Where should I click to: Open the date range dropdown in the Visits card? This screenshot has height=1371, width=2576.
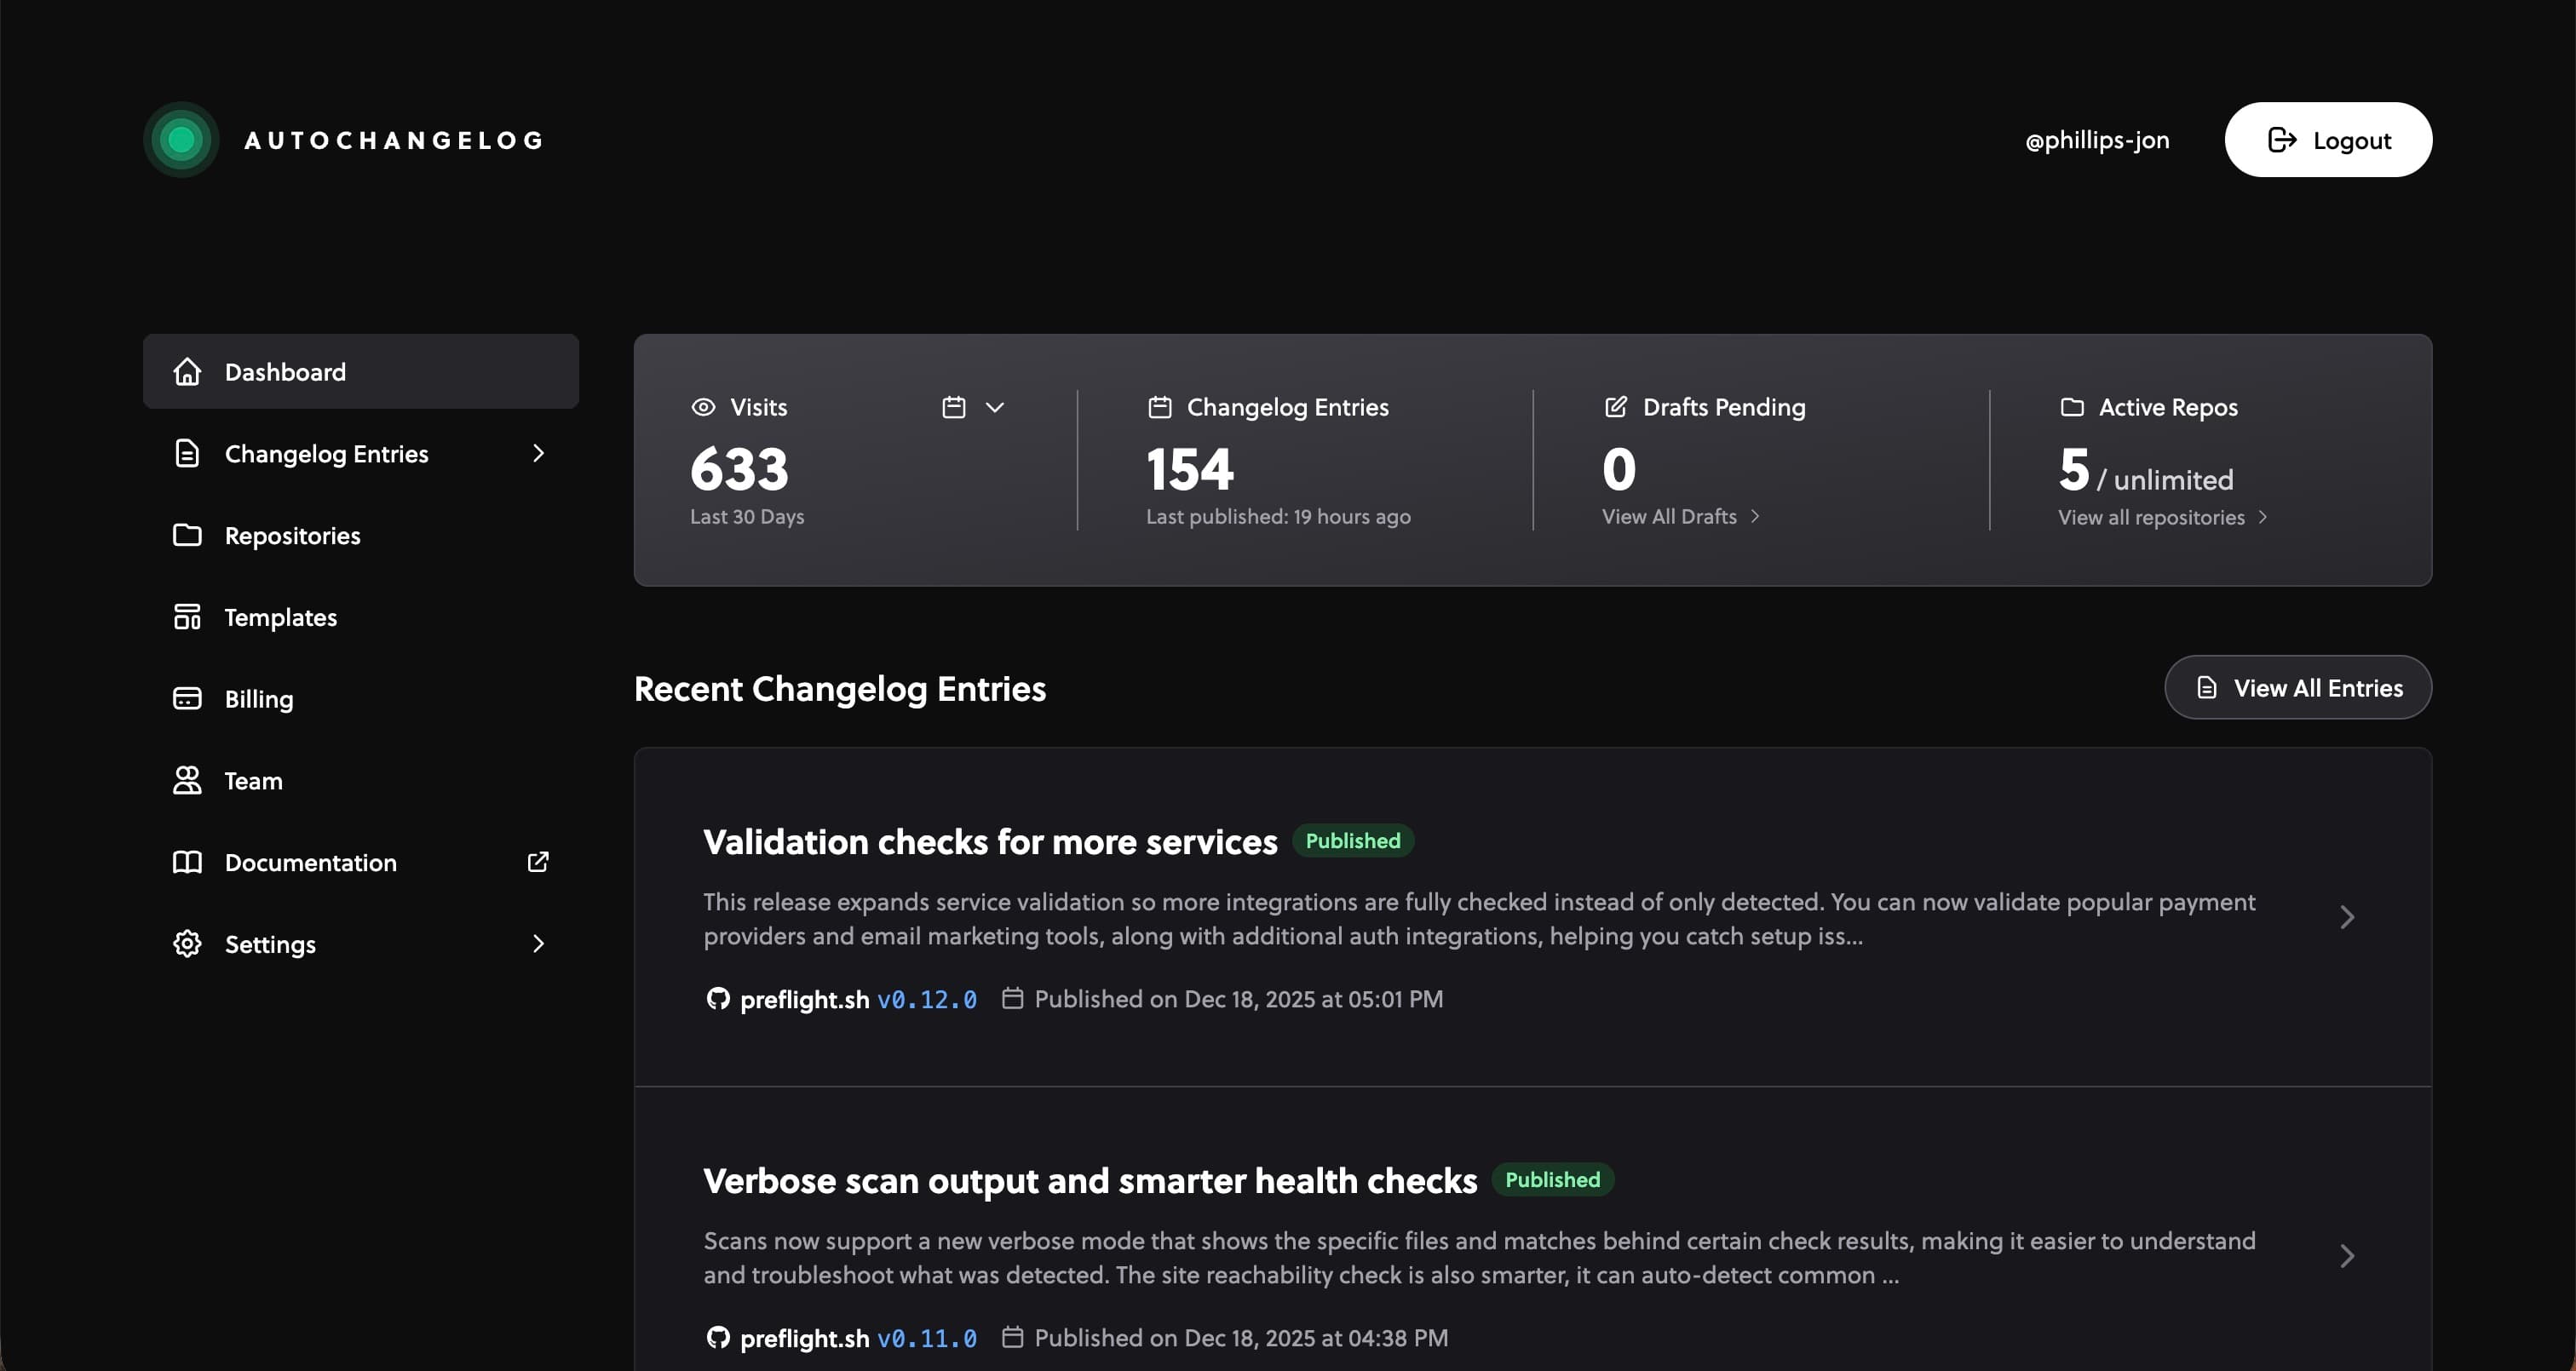(995, 407)
